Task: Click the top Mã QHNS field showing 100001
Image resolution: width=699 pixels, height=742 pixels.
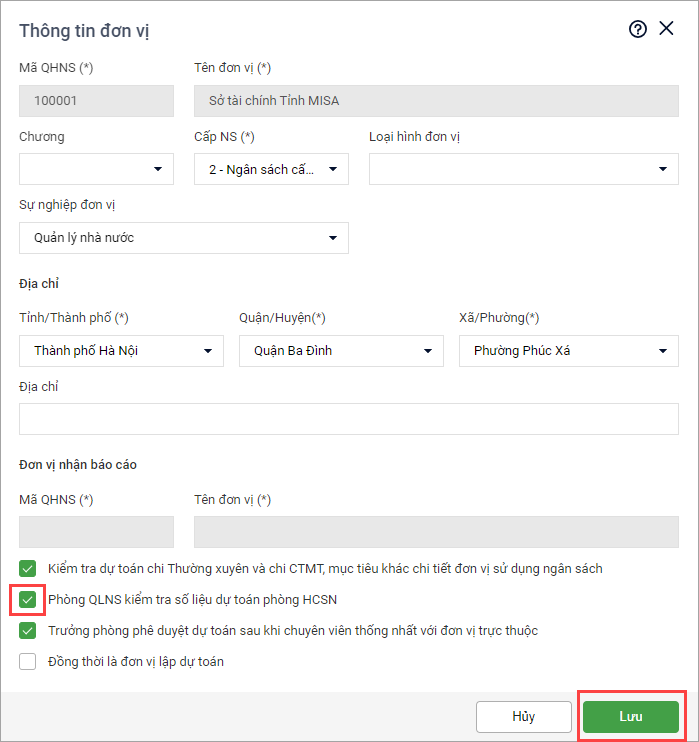Action: click(x=96, y=101)
